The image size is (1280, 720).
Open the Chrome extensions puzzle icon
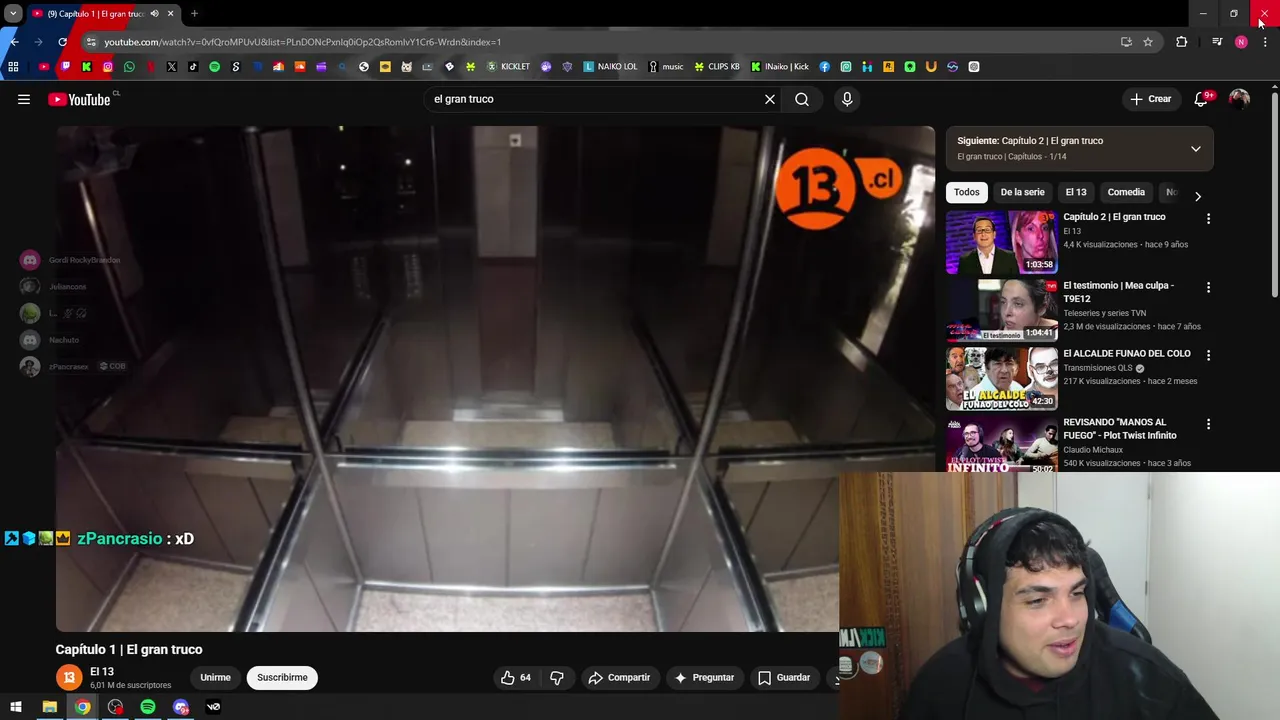coord(1182,42)
